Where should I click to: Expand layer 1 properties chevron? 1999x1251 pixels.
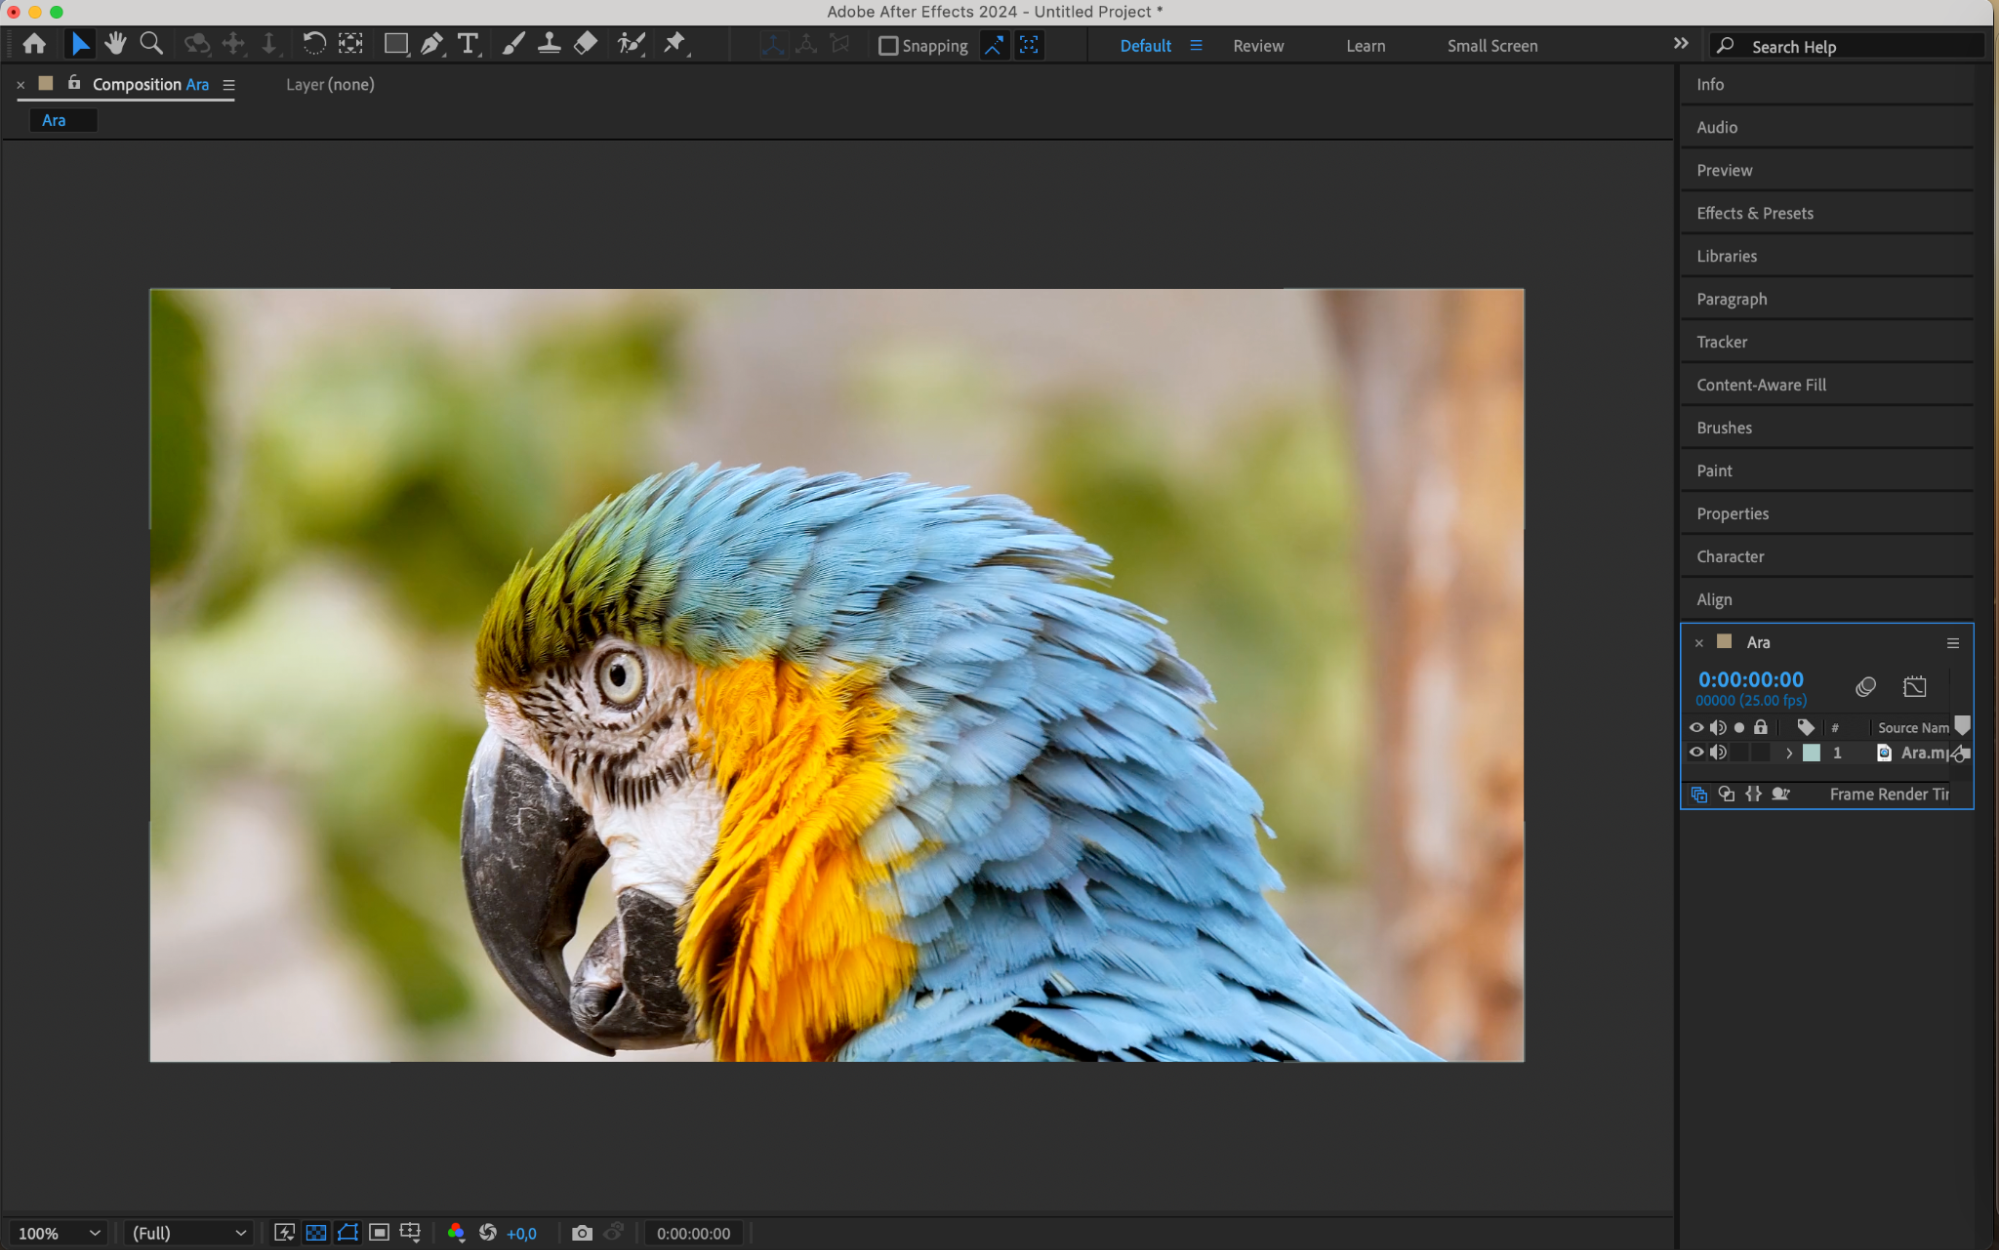[x=1789, y=753]
